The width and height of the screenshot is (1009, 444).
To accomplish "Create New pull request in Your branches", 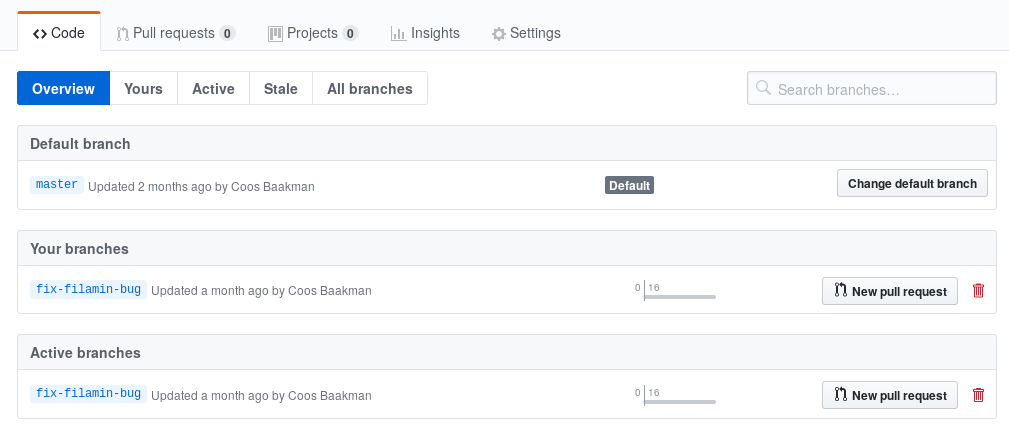I will pos(889,291).
